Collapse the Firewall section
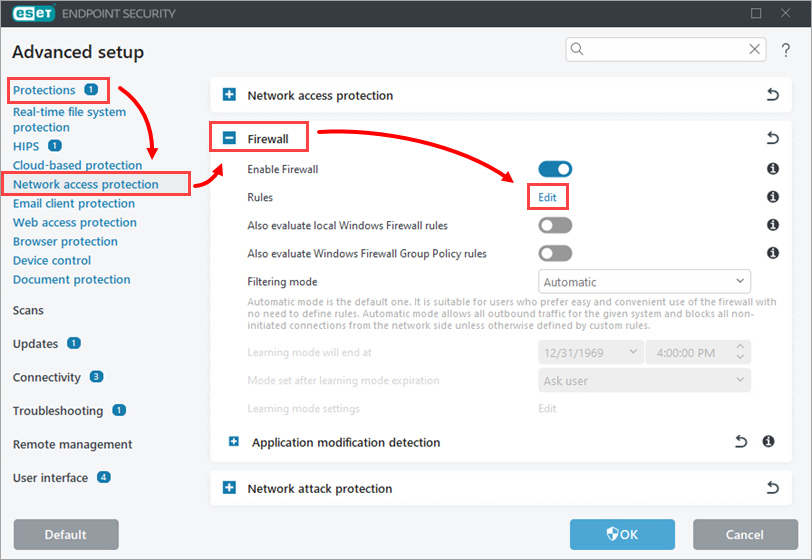This screenshot has width=812, height=560. [x=229, y=139]
